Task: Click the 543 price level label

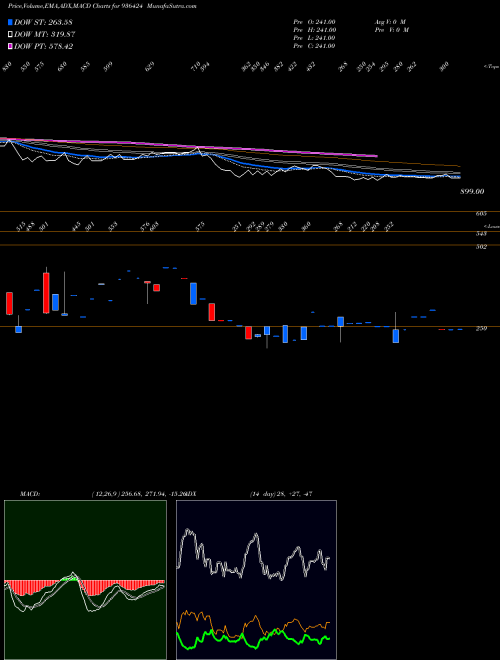Action: (x=481, y=234)
